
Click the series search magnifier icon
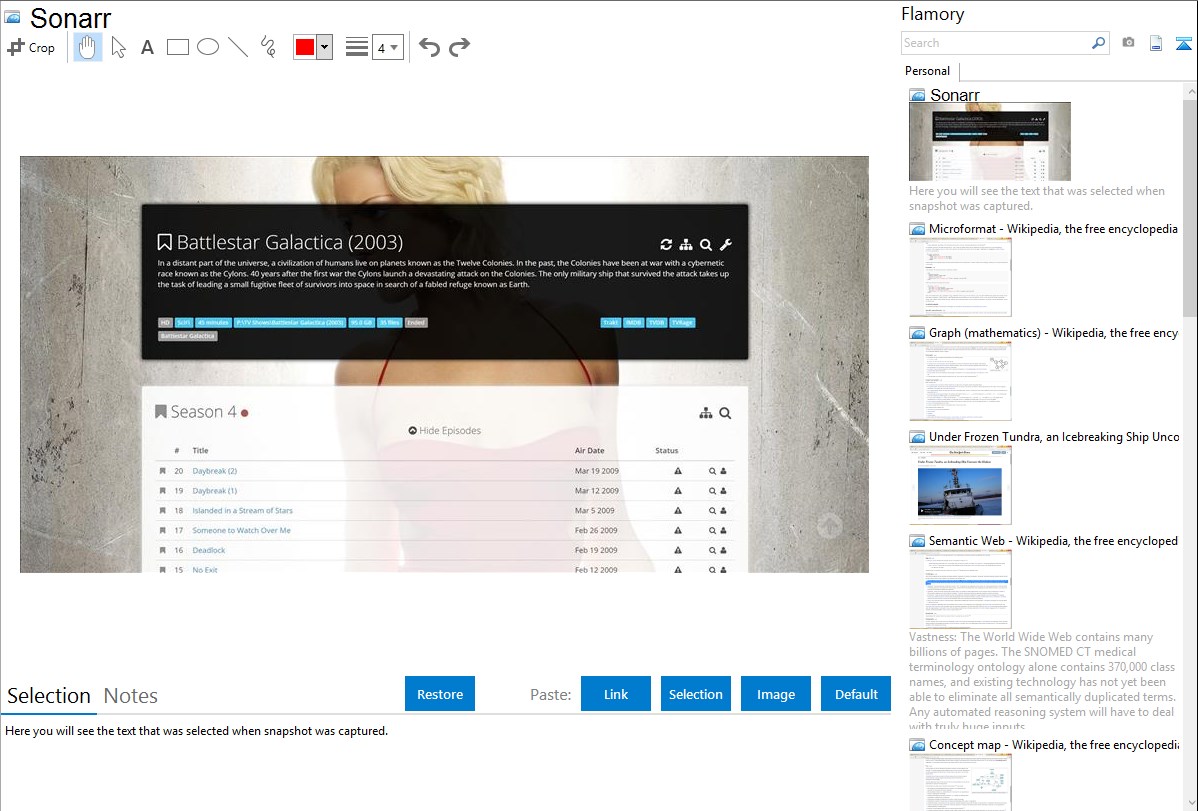coord(706,245)
